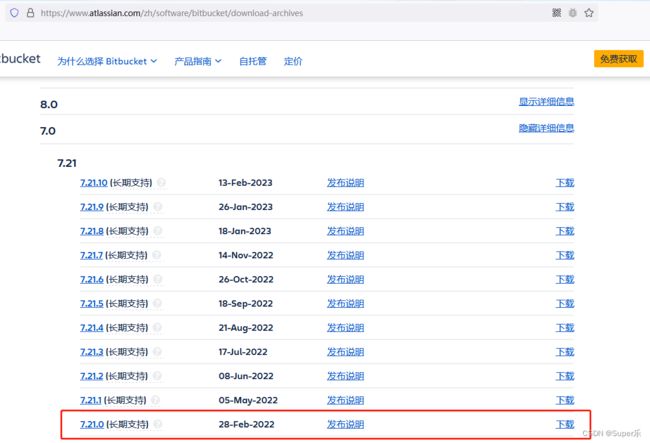
Task: Click the info icon next to 7.21.3
Action: point(158,351)
